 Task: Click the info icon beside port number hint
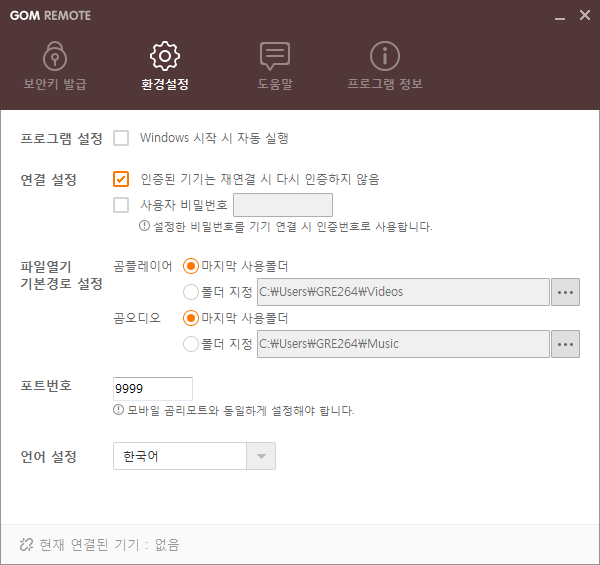point(118,410)
